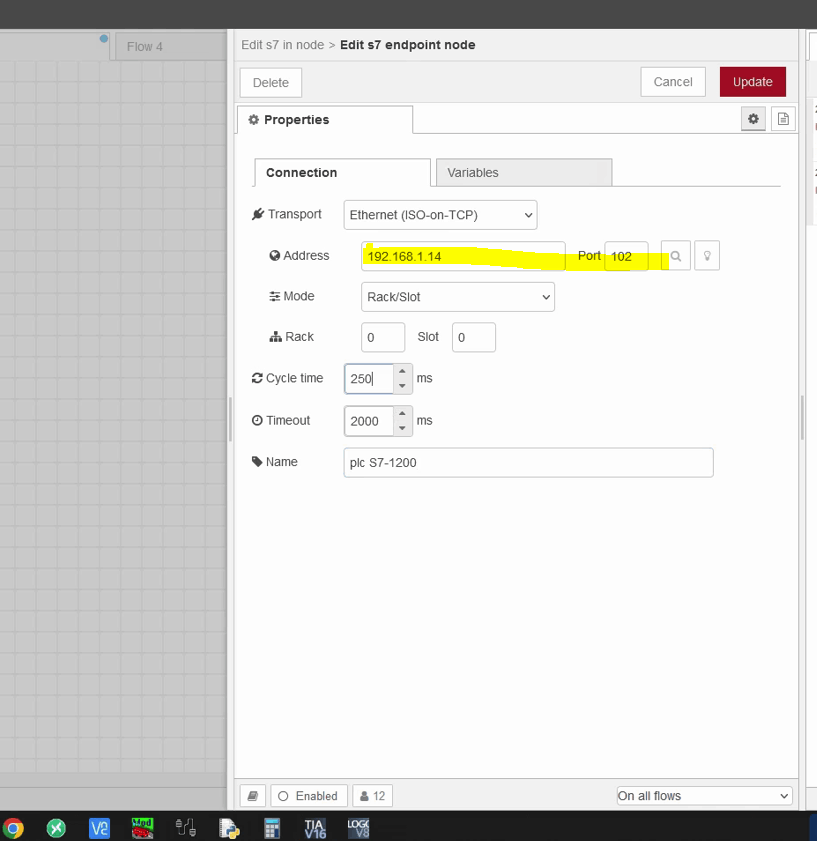Screen dimensions: 817x841
Task: Open LOGO V8 from the taskbar
Action: coord(358,828)
